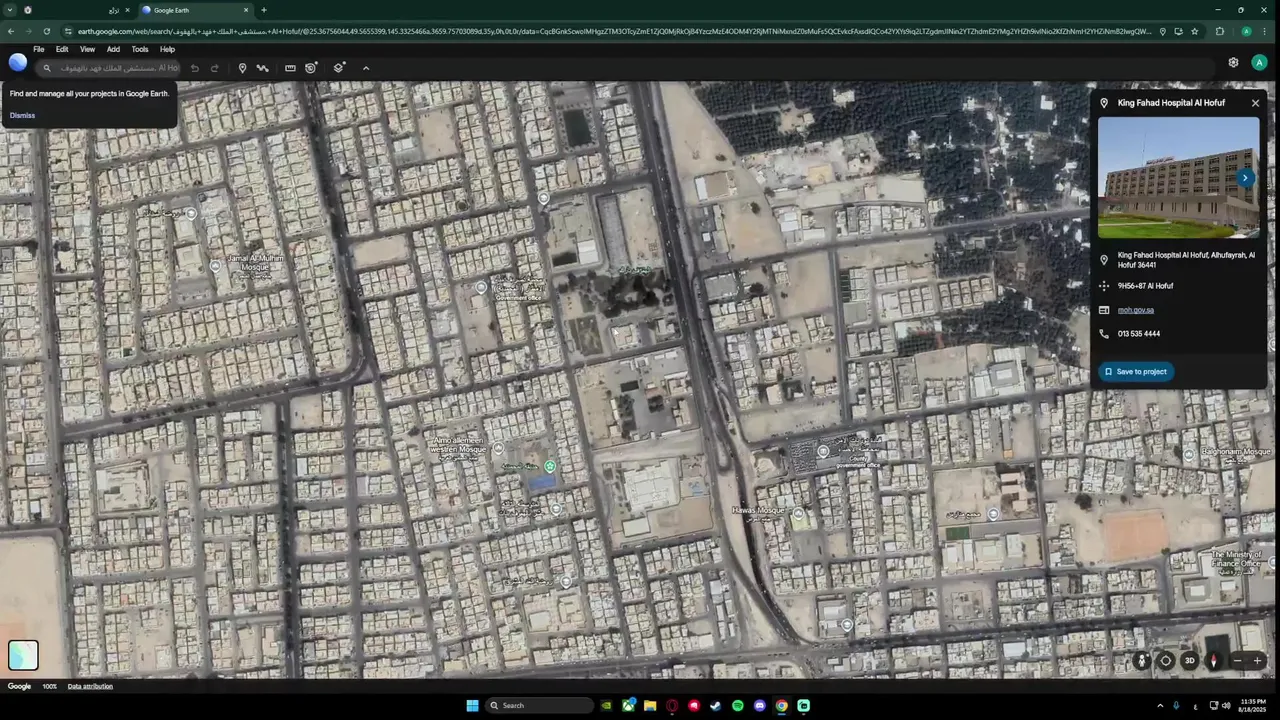The image size is (1280, 720).
Task: Open the Tools menu
Action: click(x=140, y=49)
